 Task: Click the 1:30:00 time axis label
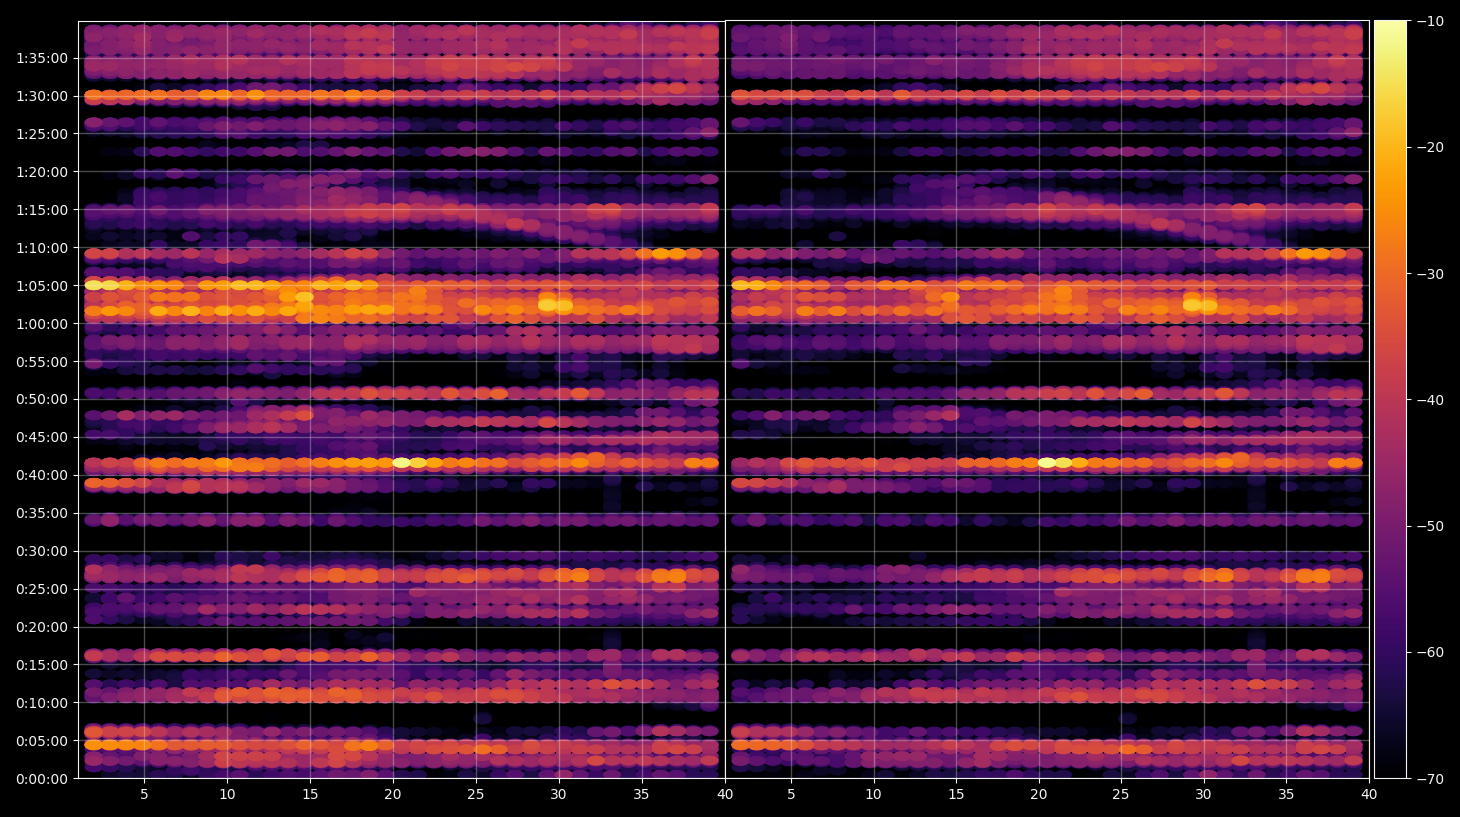pyautogui.click(x=42, y=96)
